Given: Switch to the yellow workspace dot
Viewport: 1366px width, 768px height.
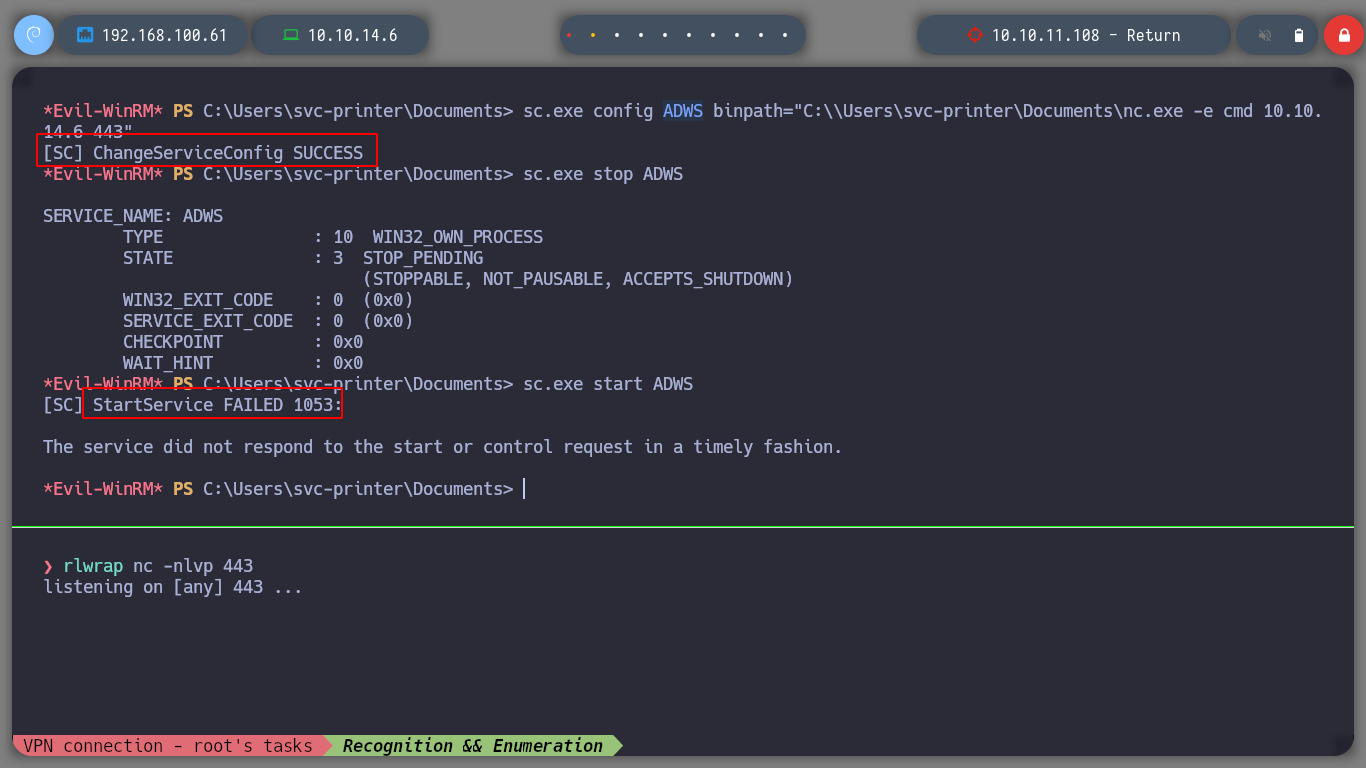Looking at the screenshot, I should point(593,35).
